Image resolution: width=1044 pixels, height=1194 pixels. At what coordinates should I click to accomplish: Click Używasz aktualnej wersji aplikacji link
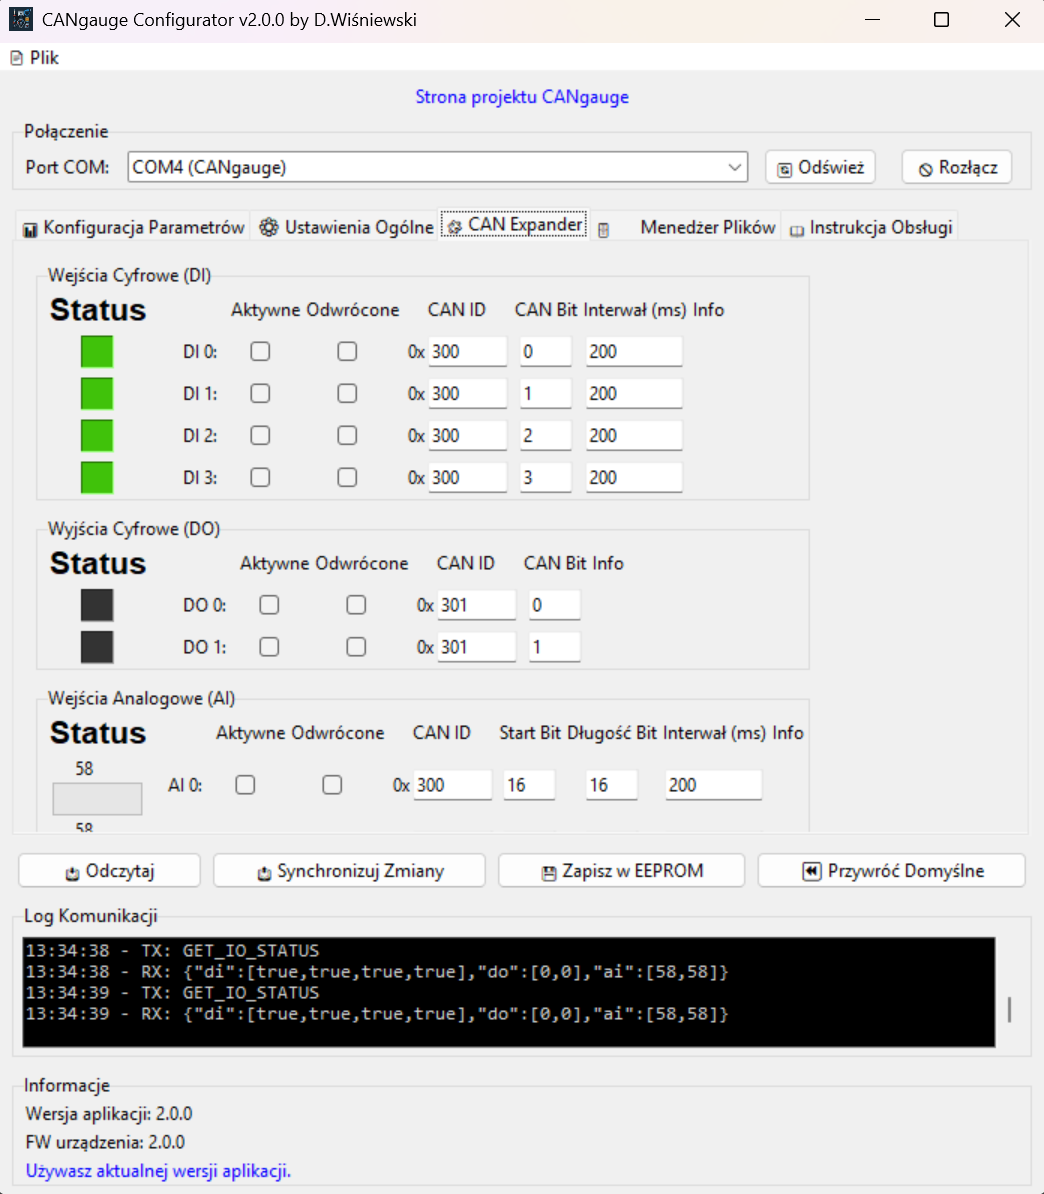click(158, 1171)
